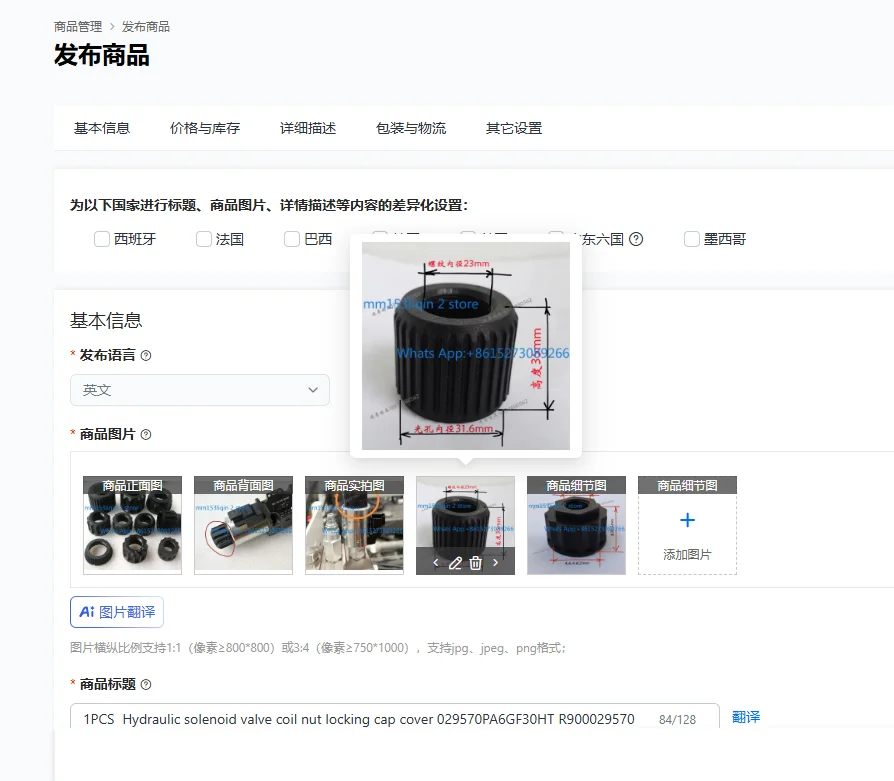Edit the hovered product image with the pencil icon
894x781 pixels.
pos(455,563)
